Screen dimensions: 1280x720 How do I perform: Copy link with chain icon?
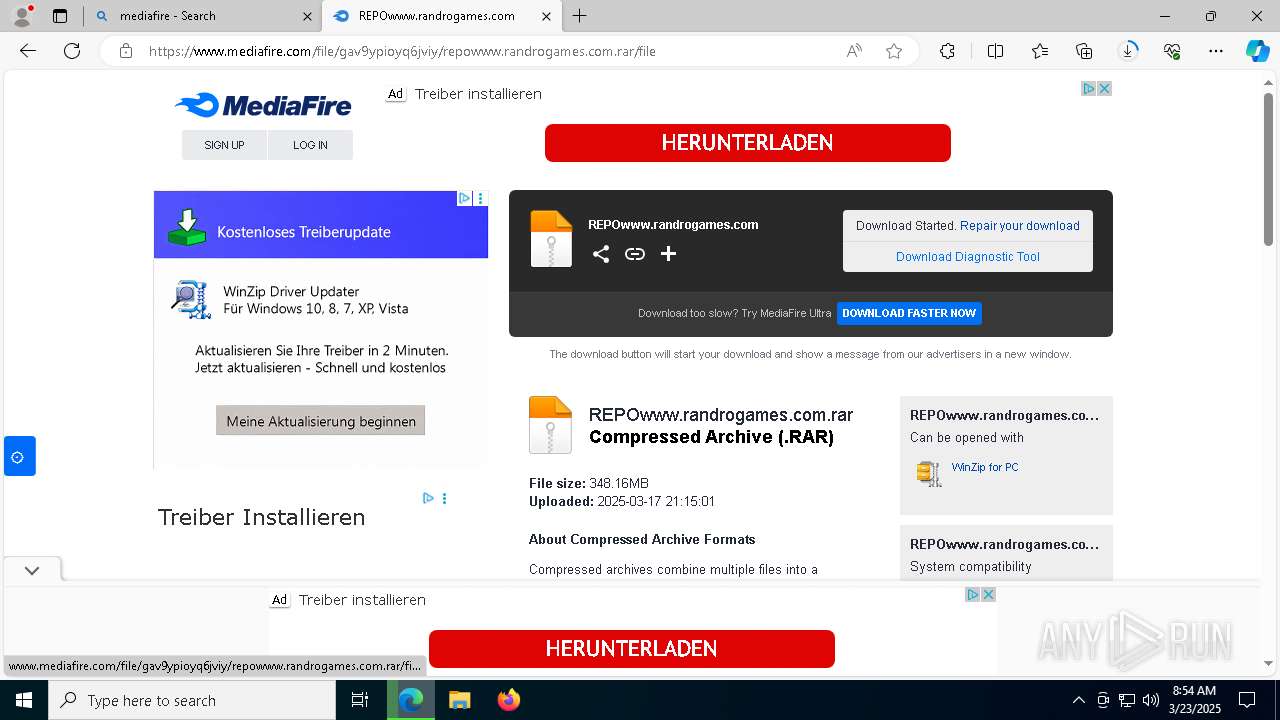click(x=635, y=254)
